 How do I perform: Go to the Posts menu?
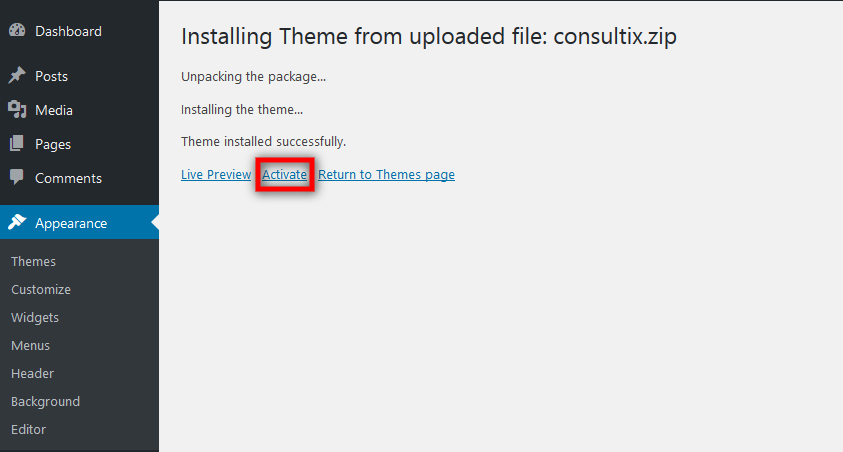coord(51,76)
